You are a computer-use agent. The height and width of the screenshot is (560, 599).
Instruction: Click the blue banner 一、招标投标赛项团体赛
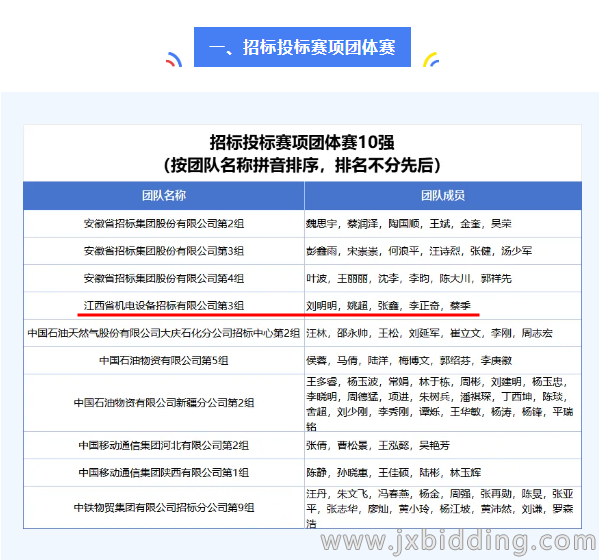tap(302, 47)
